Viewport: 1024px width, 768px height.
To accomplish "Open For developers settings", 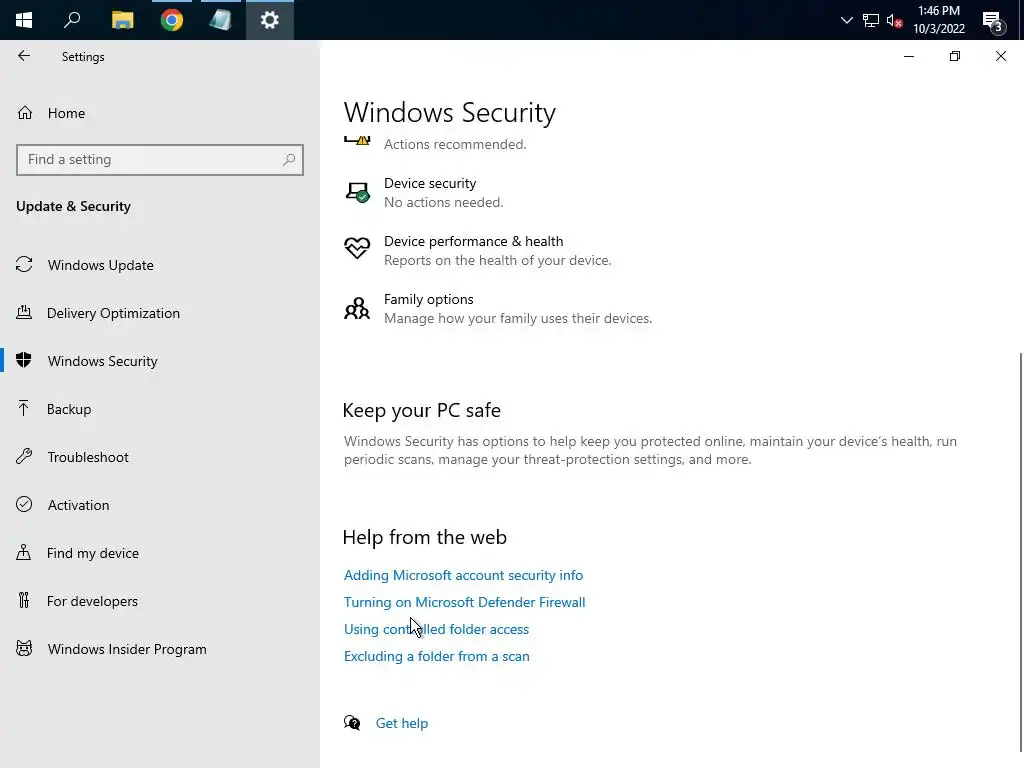I will tap(92, 601).
